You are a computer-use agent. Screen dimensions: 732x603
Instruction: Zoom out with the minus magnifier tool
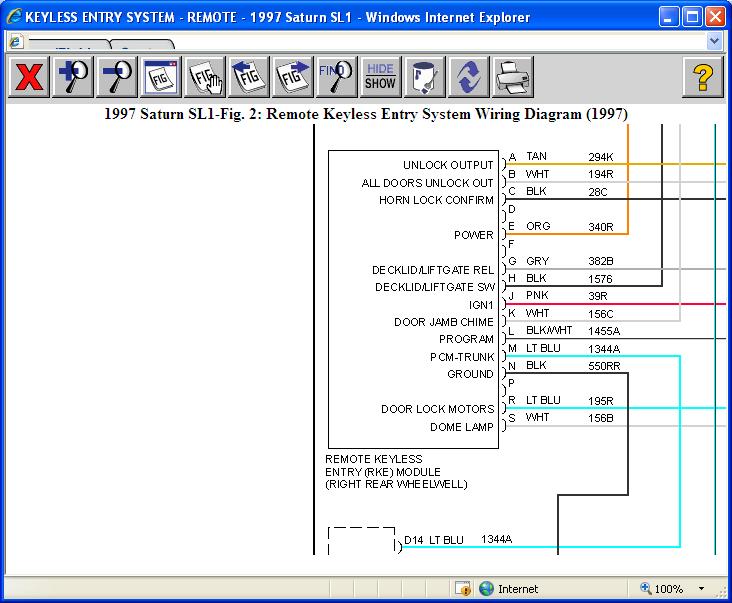[116, 77]
